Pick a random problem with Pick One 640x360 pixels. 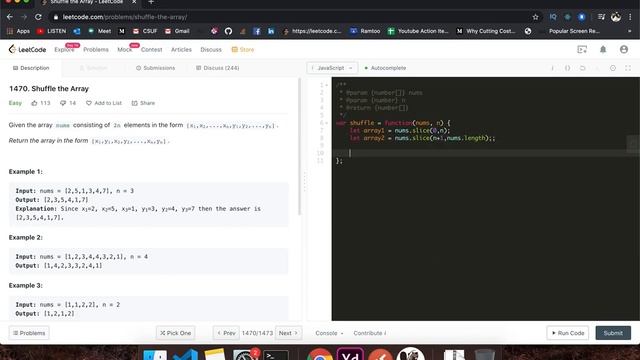coord(176,333)
